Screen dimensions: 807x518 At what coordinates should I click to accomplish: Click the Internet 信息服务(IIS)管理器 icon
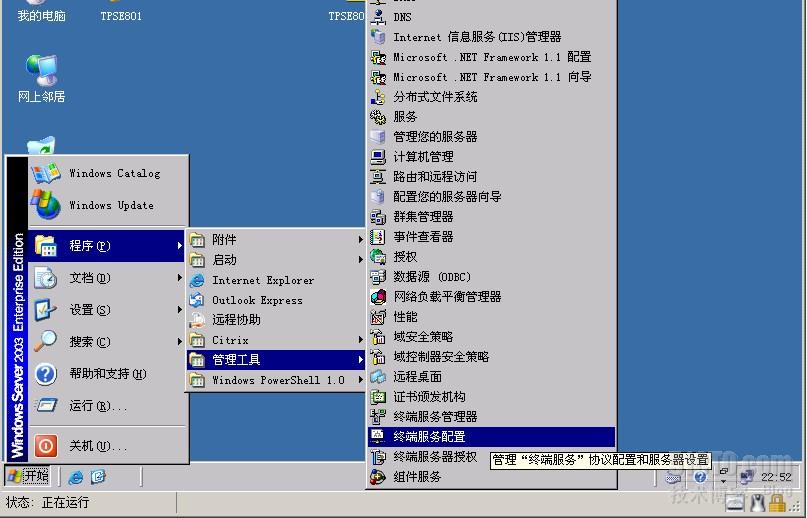click(x=378, y=37)
